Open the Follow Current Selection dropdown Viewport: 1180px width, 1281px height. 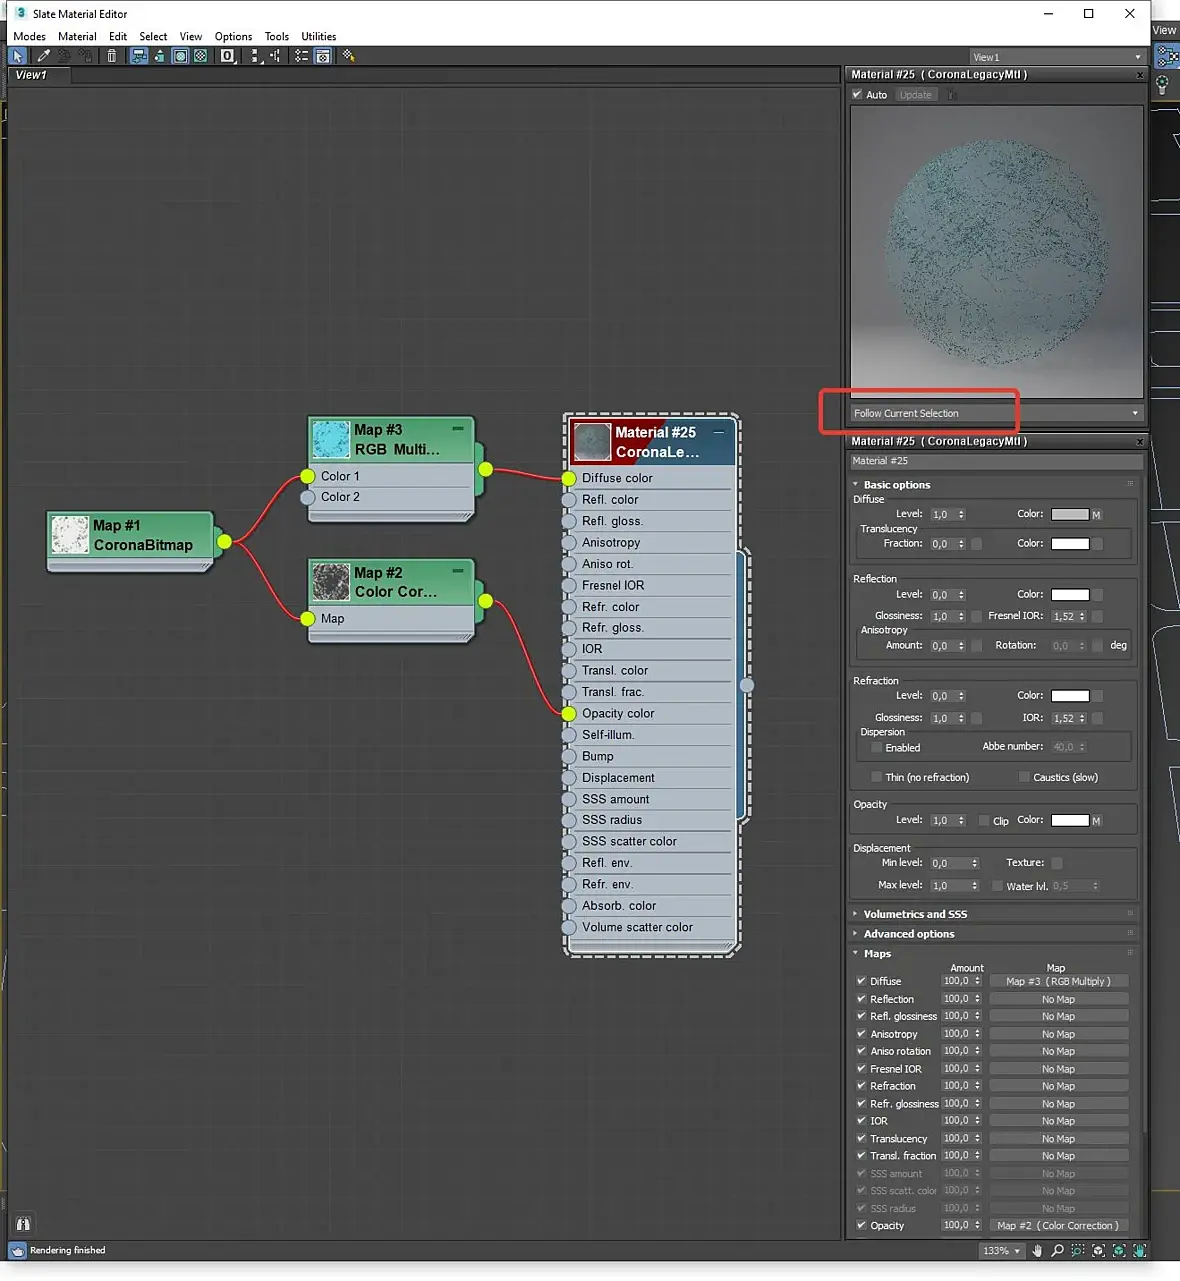pos(995,413)
